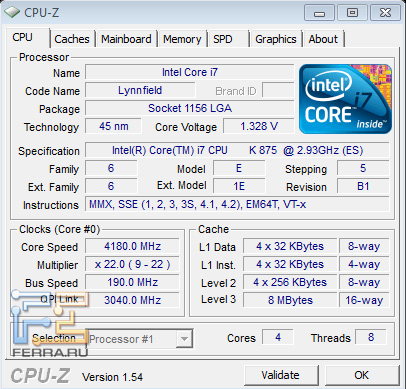Select the Memory tab

click(182, 39)
